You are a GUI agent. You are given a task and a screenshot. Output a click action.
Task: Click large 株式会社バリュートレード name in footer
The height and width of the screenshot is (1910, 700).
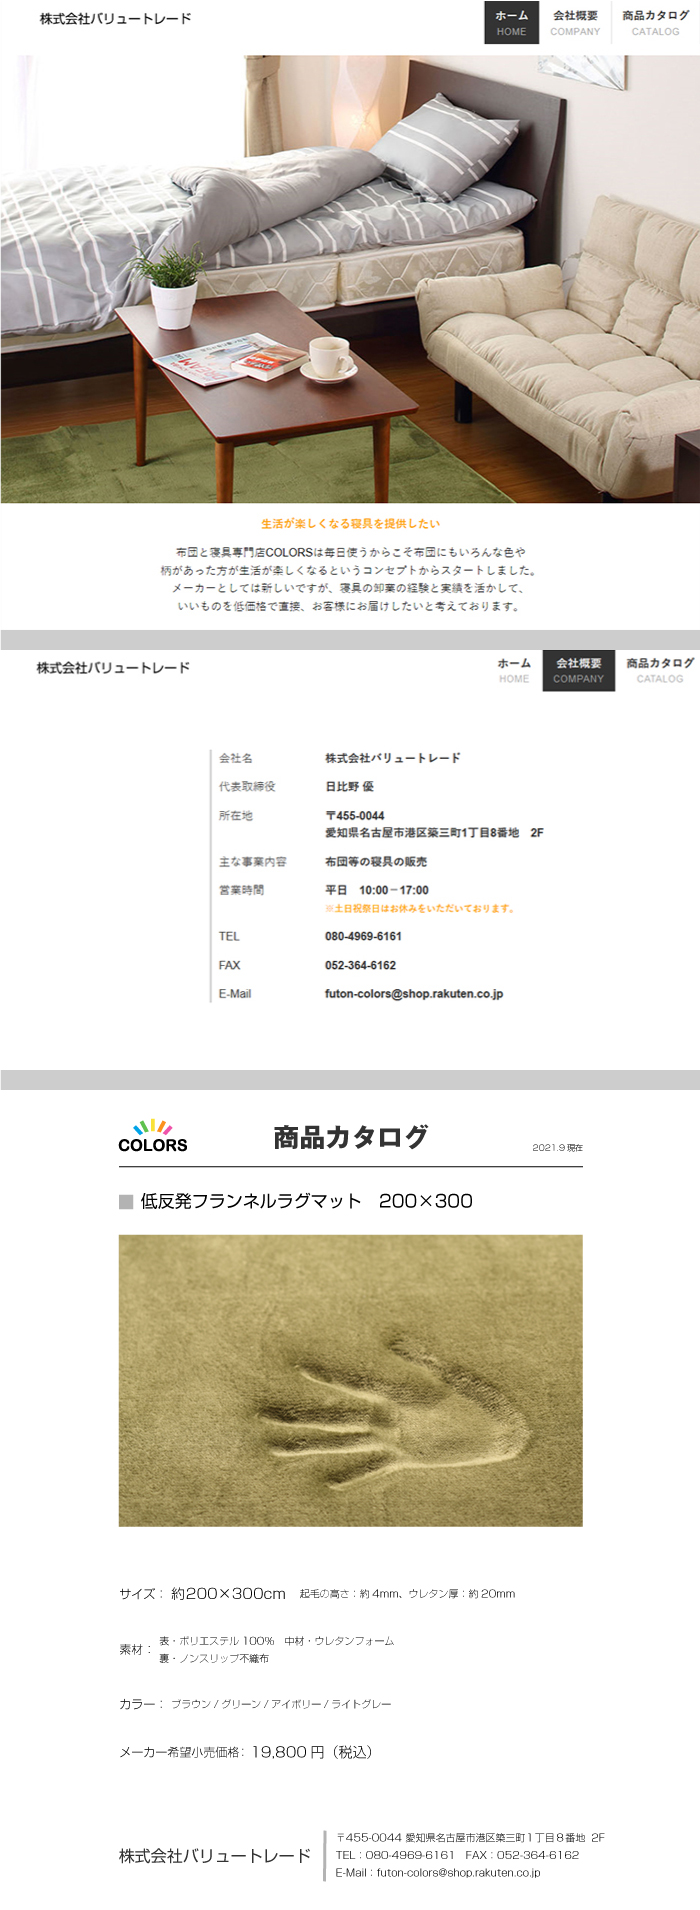(215, 1856)
